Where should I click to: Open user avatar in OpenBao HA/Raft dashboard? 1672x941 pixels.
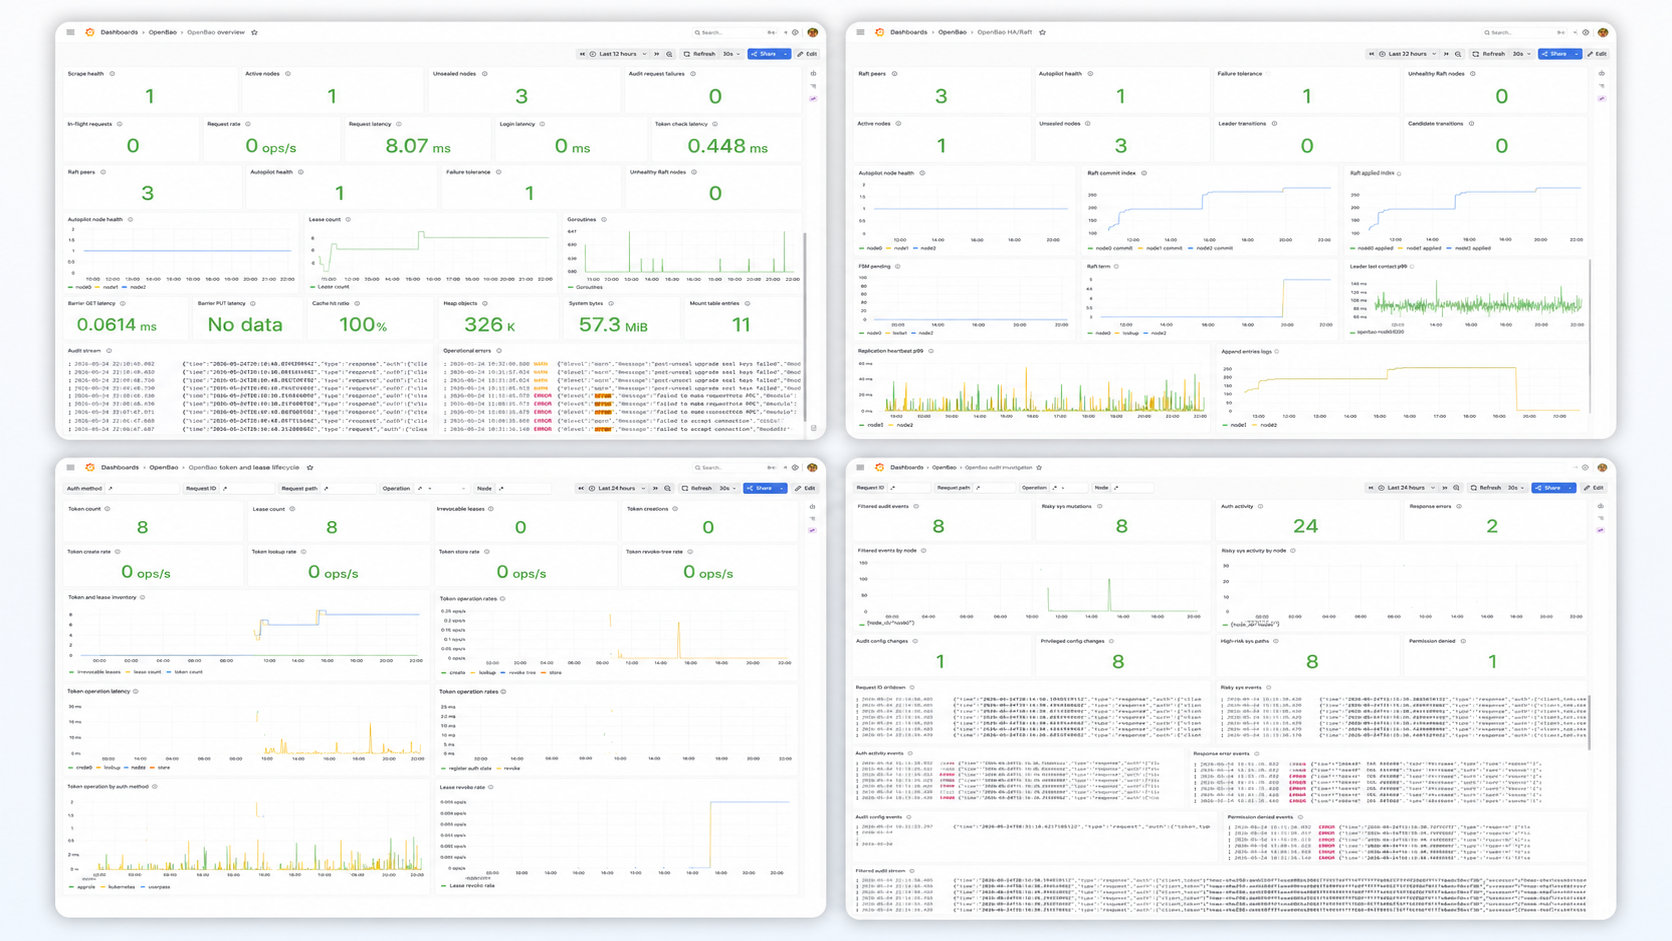click(1603, 32)
